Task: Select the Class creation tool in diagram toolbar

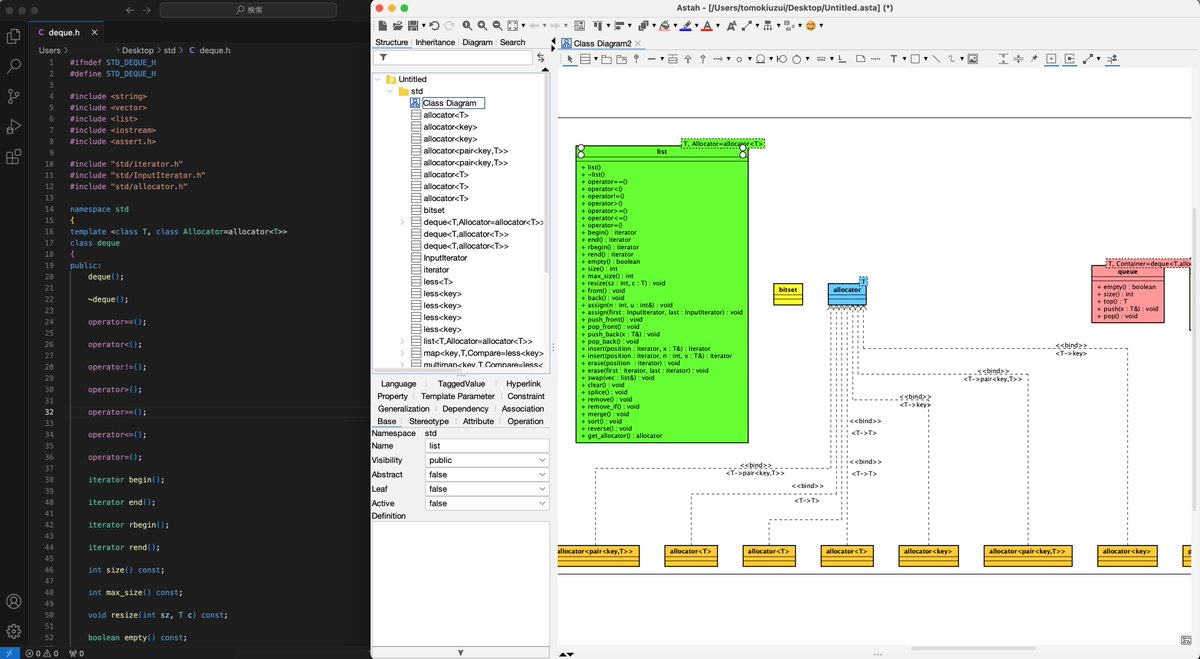Action: [585, 59]
